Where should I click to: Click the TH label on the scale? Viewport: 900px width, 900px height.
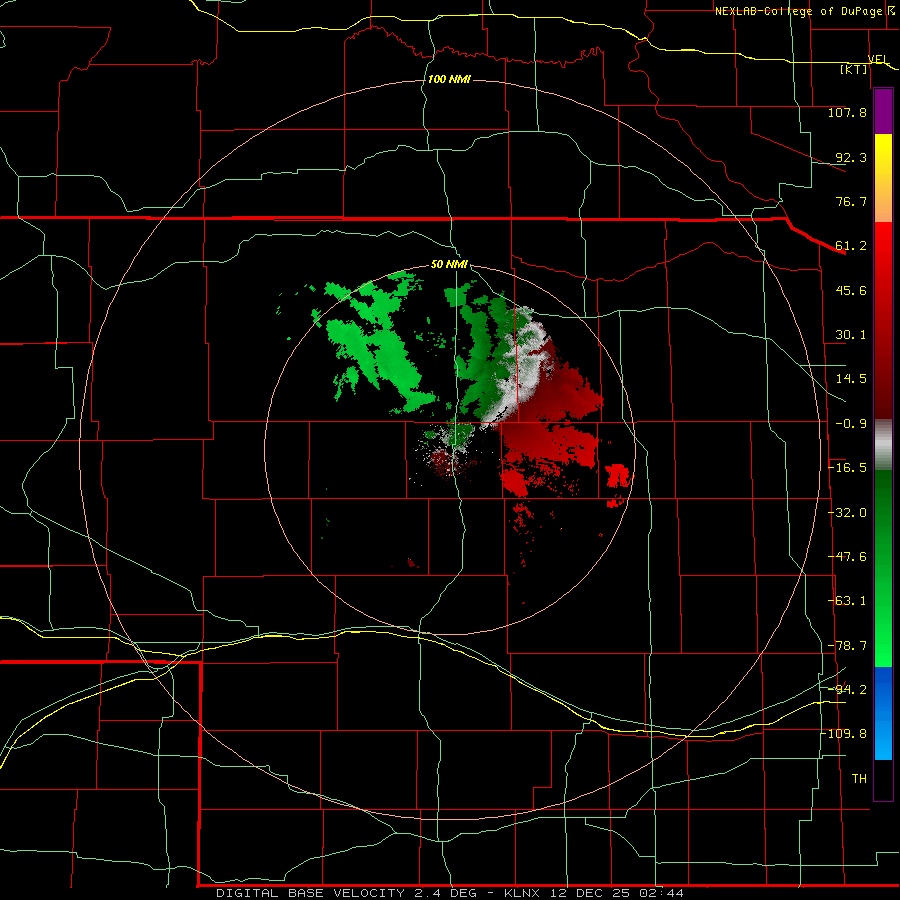pos(859,778)
